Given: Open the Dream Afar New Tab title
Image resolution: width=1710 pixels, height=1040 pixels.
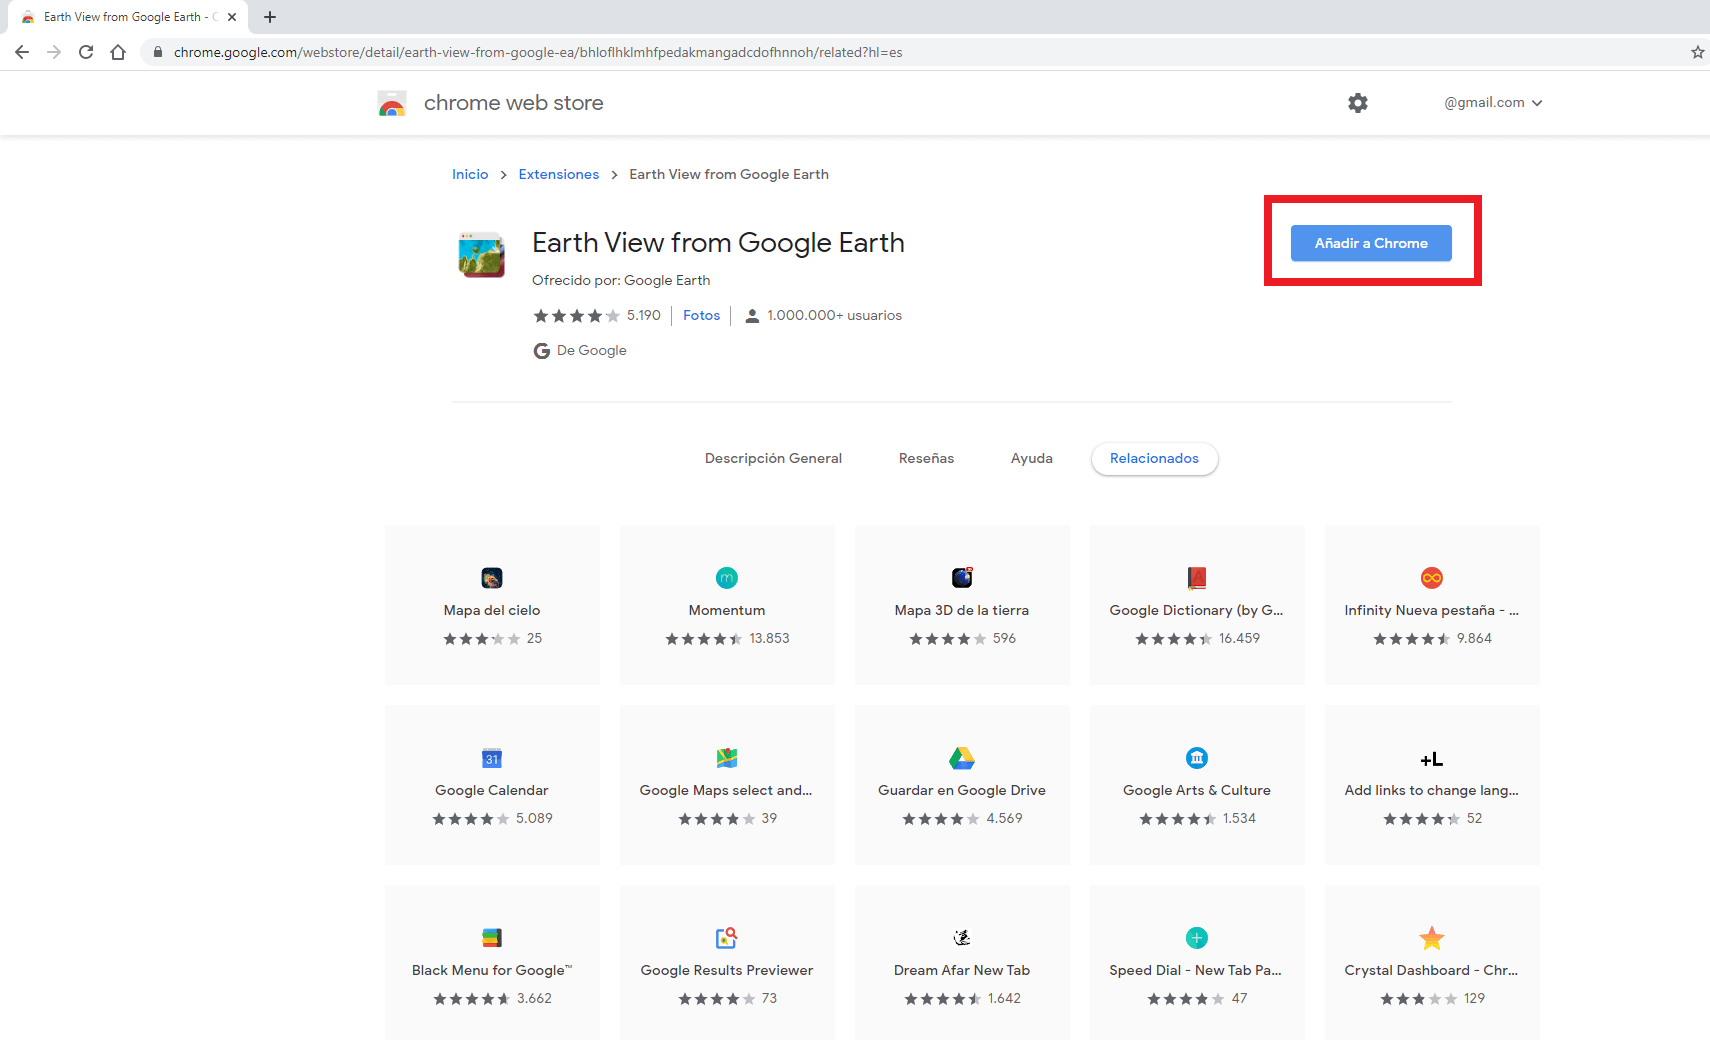Looking at the screenshot, I should click(x=962, y=970).
